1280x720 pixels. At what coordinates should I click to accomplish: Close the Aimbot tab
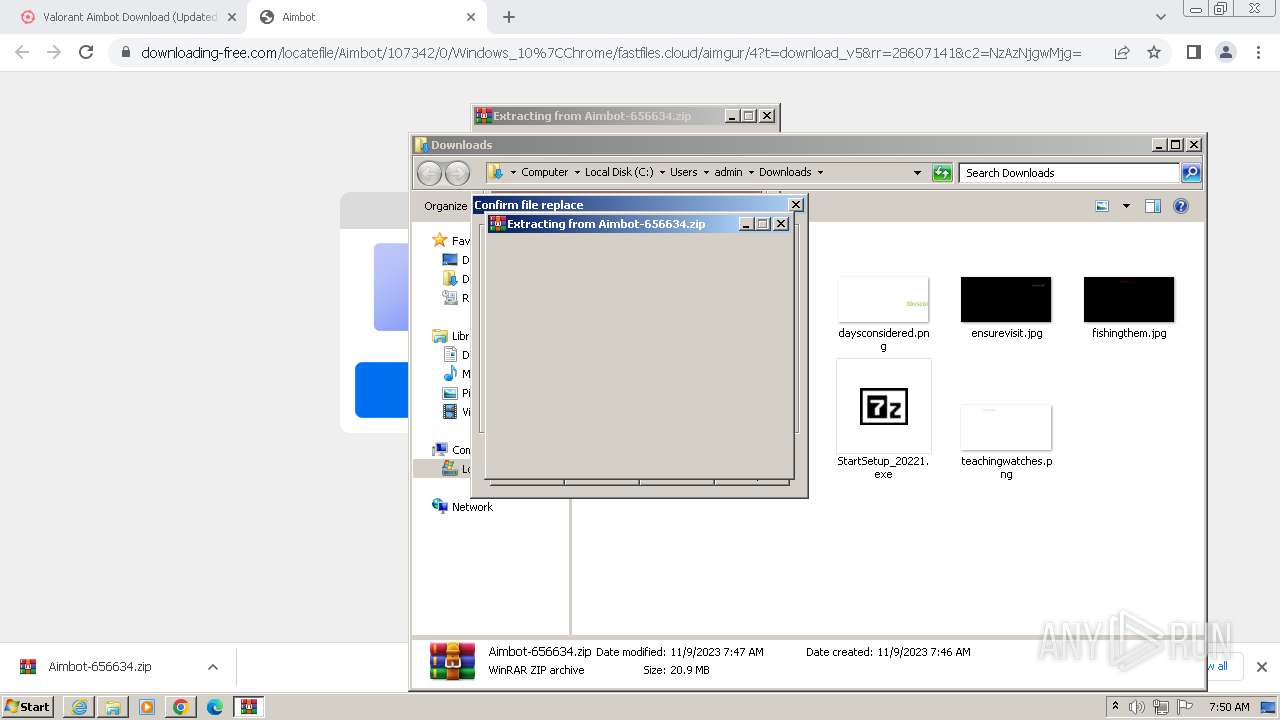[471, 17]
